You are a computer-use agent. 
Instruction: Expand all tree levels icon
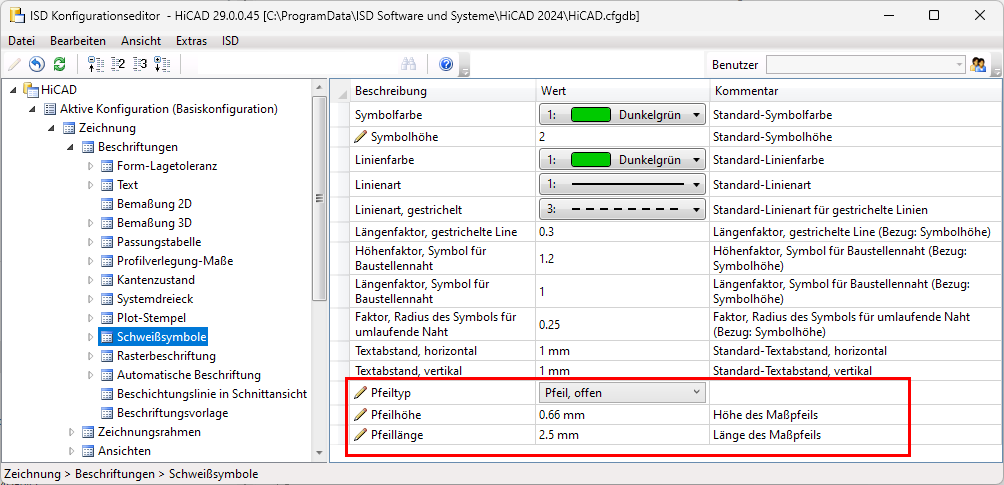point(162,64)
